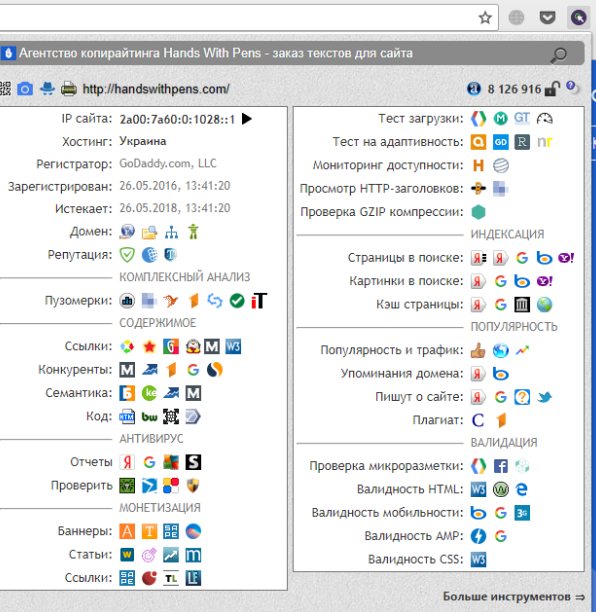Click the red star icon in Ссылки row
The width and height of the screenshot is (596, 612).
[149, 347]
